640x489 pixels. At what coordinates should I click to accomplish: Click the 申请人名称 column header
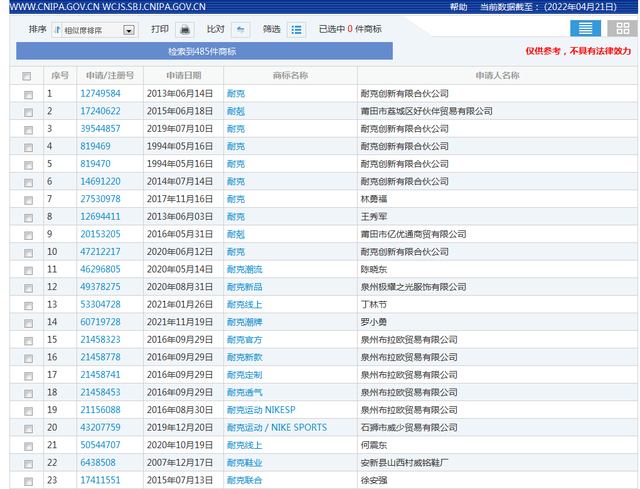[498, 76]
